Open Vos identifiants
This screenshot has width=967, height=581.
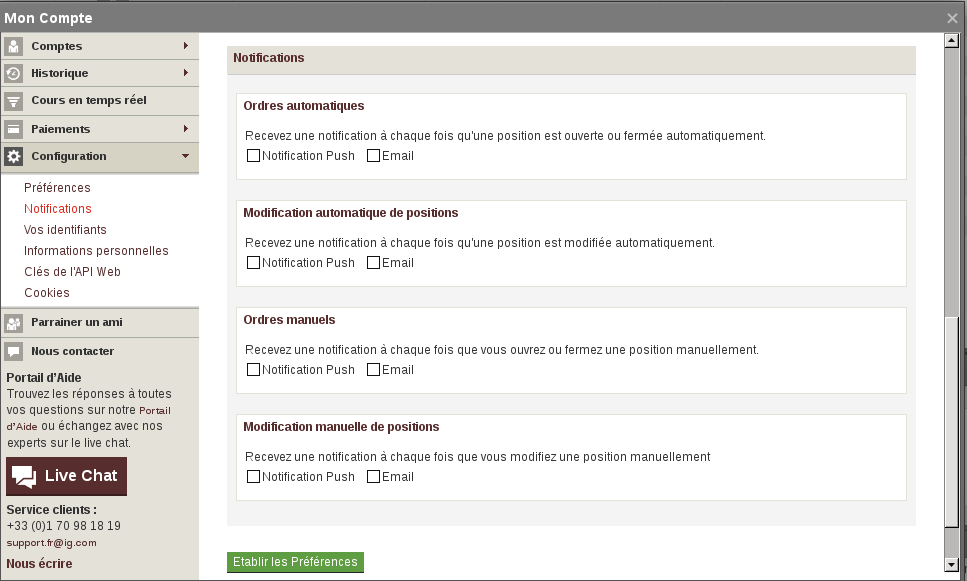65,229
